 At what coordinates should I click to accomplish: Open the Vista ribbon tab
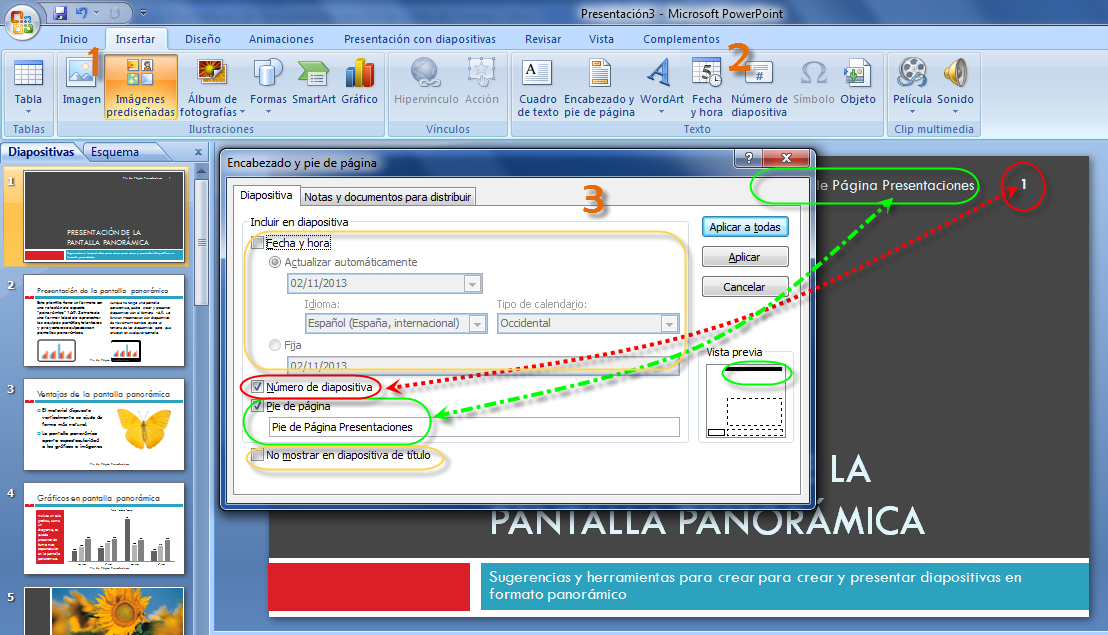(x=601, y=40)
